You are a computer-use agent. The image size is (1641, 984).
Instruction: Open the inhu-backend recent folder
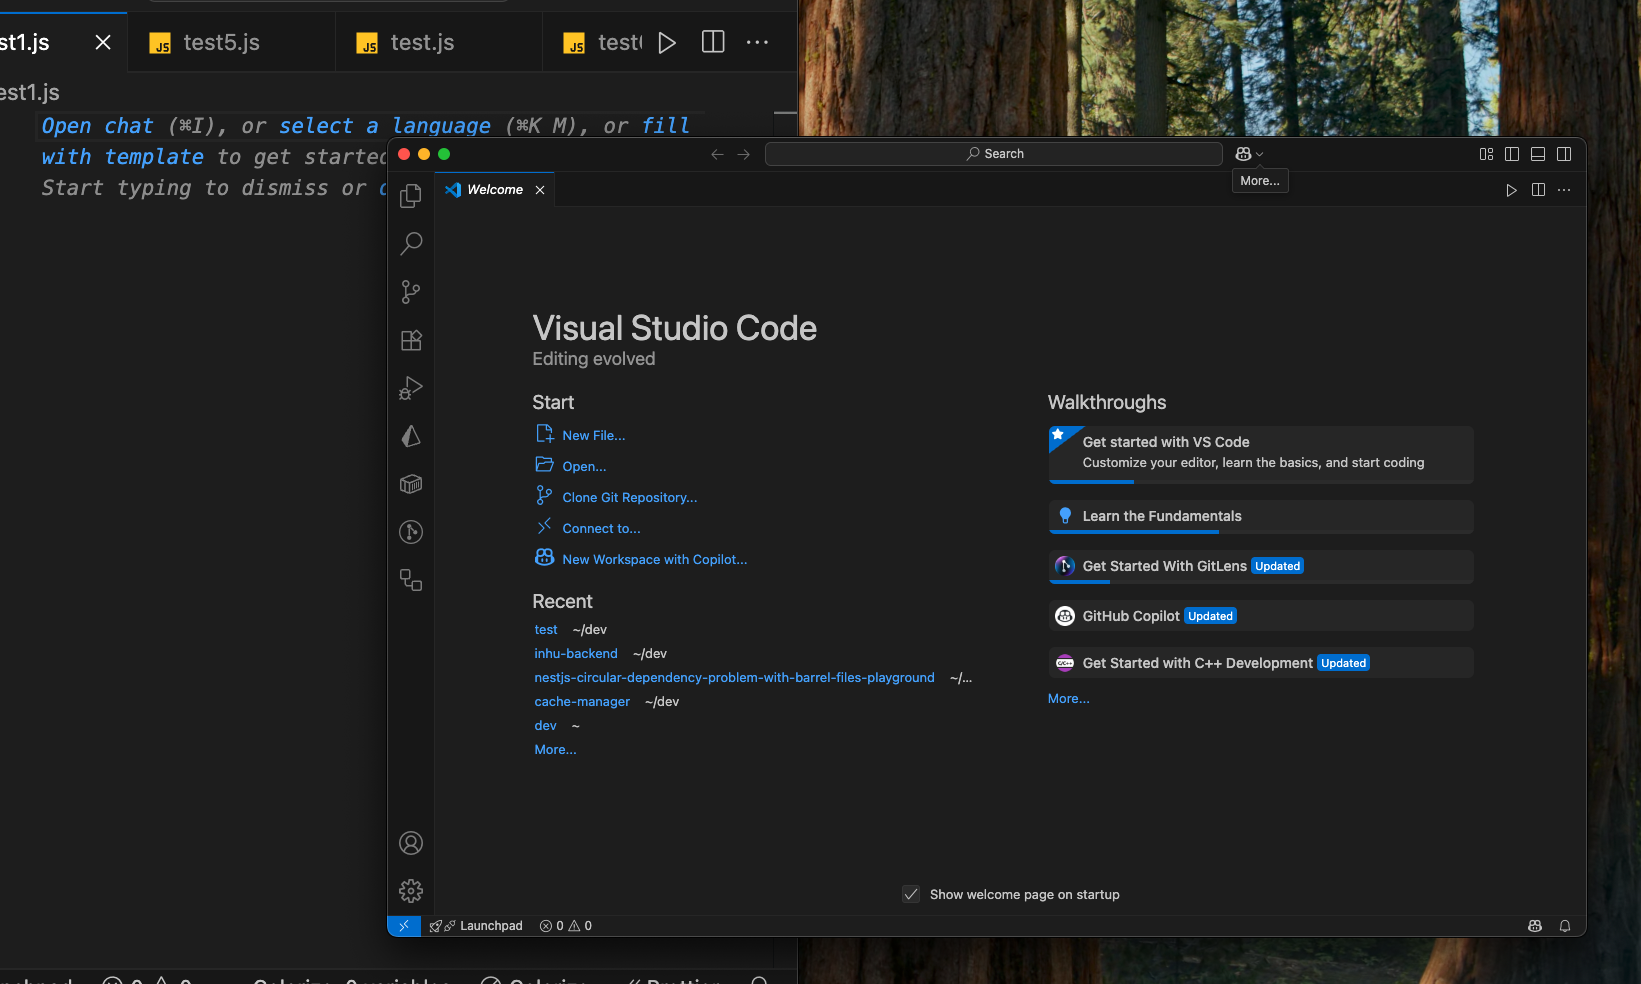click(576, 654)
